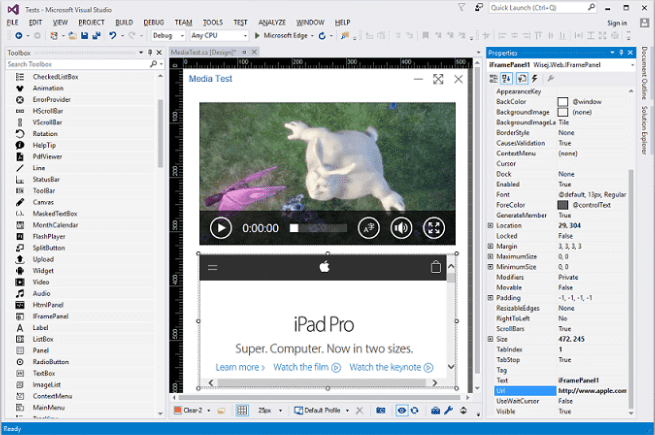Open the DEBUG menu
Viewport: 655px width, 435px height.
(154, 23)
